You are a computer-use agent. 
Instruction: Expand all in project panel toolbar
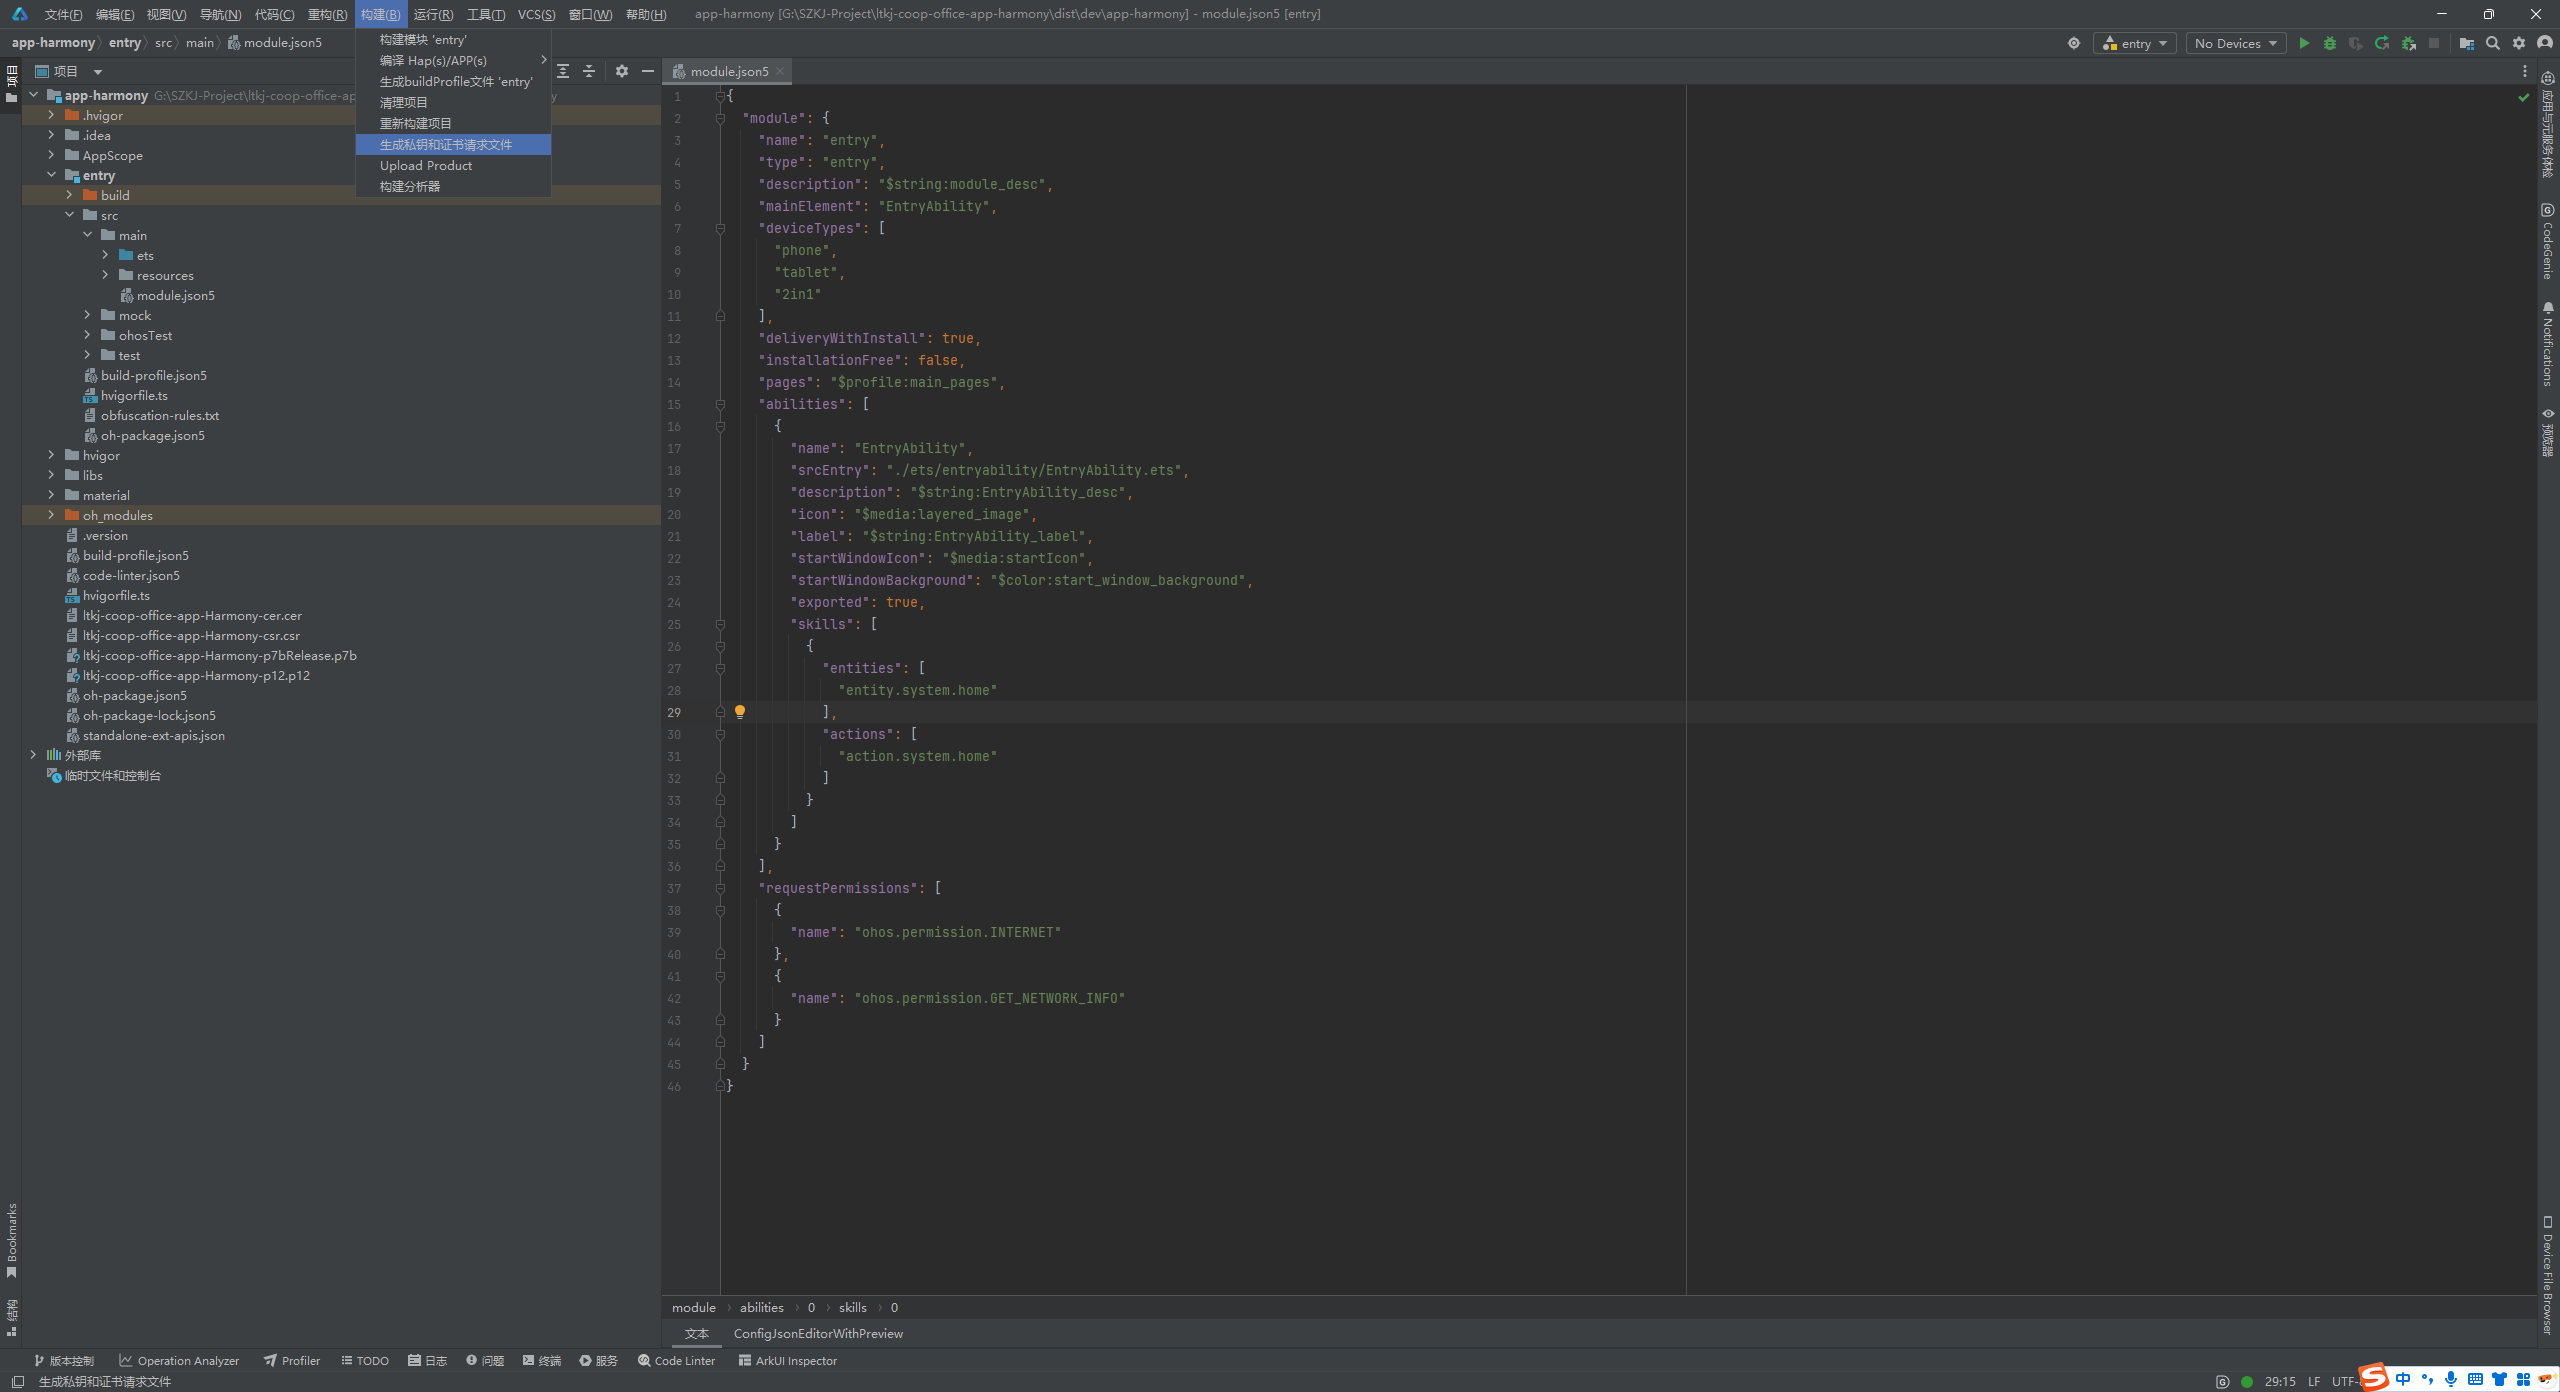pos(563,71)
